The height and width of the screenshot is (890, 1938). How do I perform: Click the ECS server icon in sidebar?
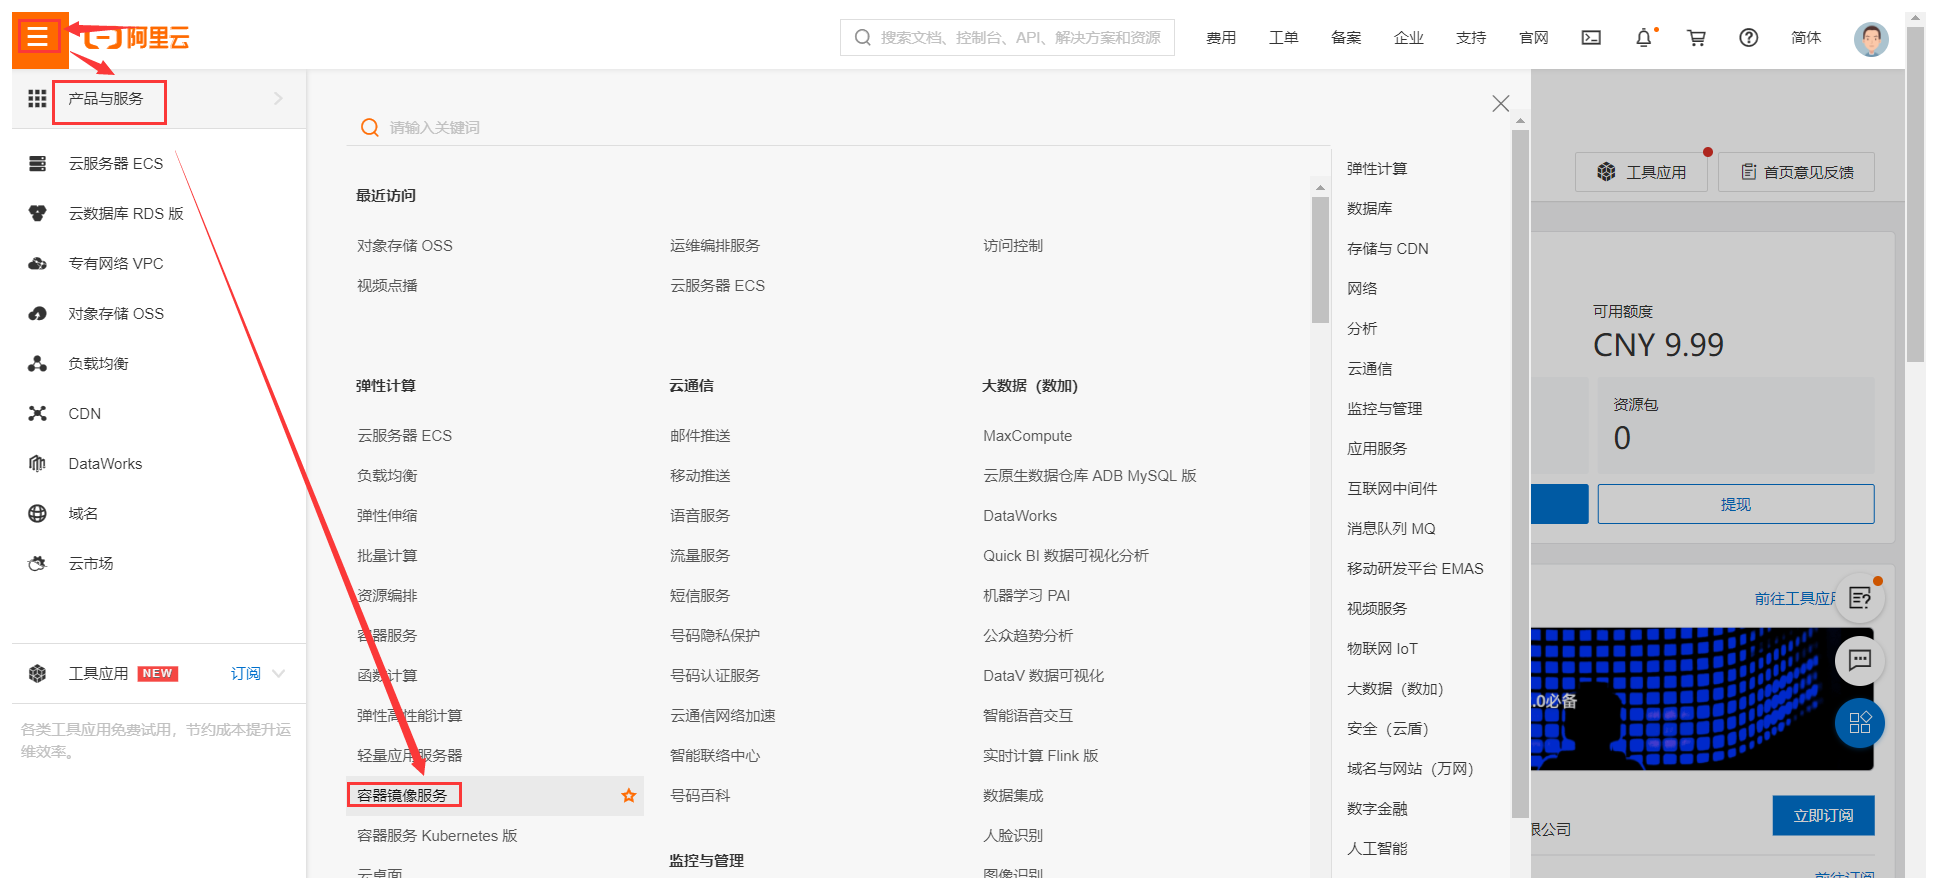pyautogui.click(x=37, y=163)
